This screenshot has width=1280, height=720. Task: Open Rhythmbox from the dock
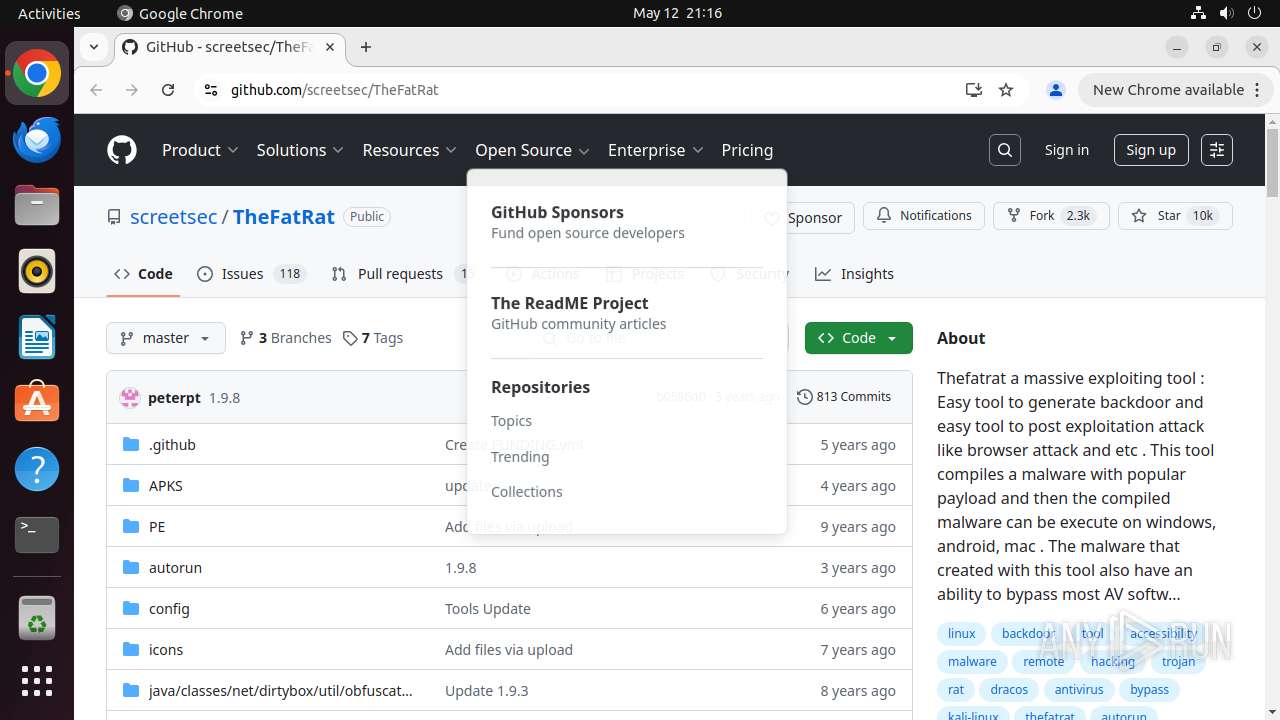(x=37, y=272)
